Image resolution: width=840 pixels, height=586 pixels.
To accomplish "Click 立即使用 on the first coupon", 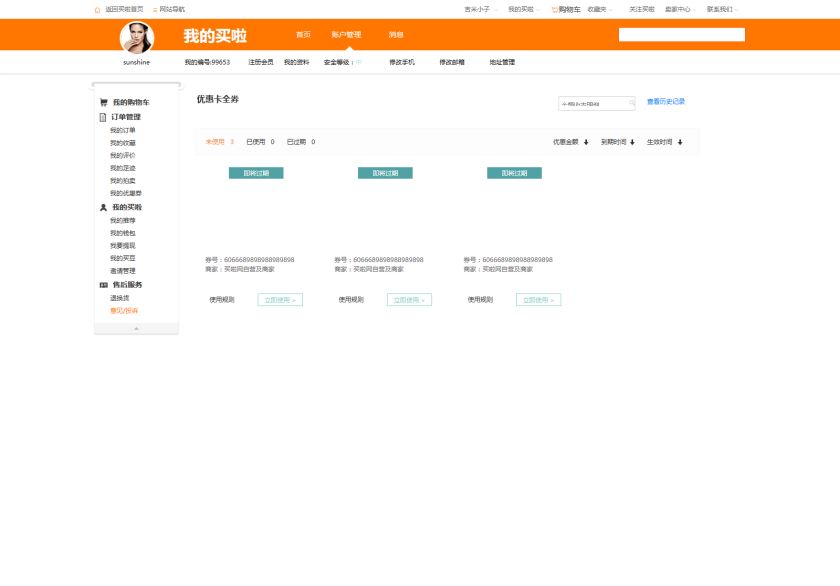I will click(x=280, y=300).
